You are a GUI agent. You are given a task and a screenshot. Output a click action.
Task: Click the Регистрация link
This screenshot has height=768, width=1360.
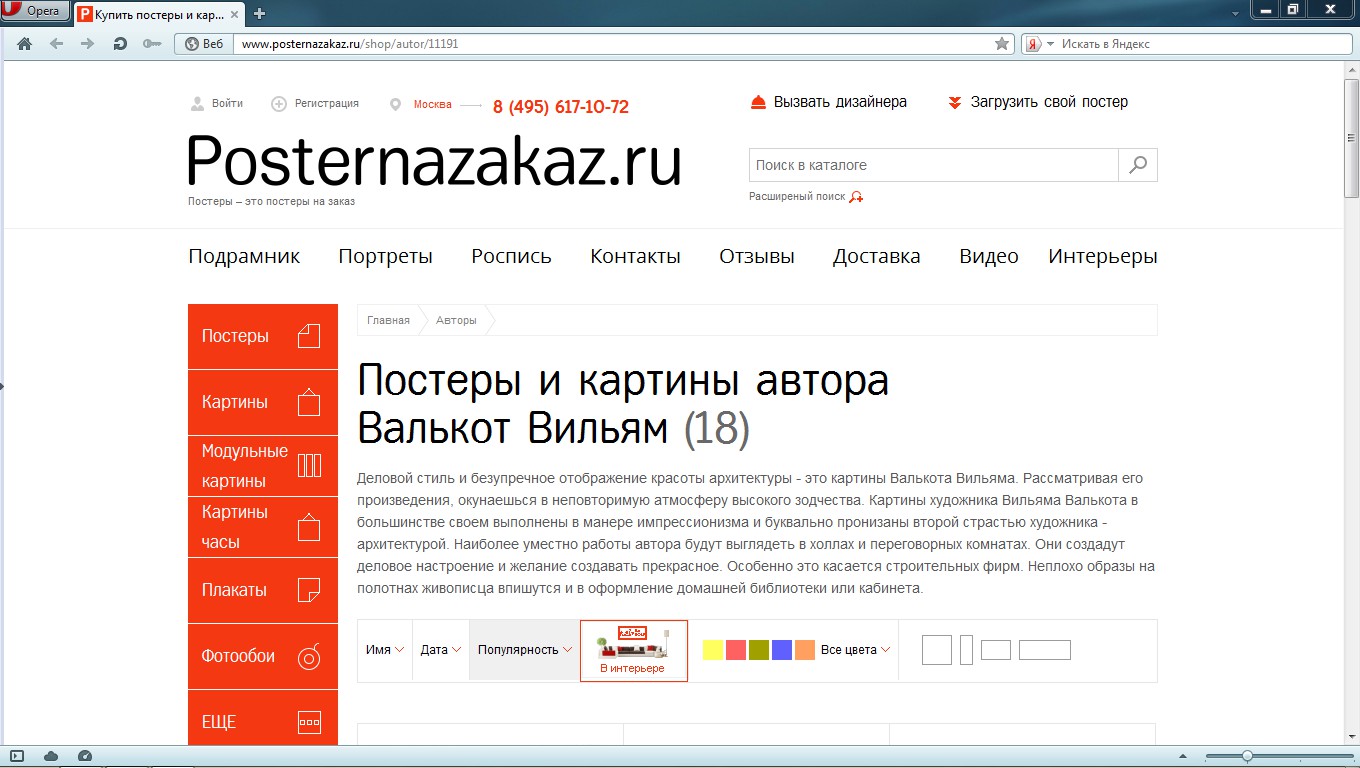(326, 104)
